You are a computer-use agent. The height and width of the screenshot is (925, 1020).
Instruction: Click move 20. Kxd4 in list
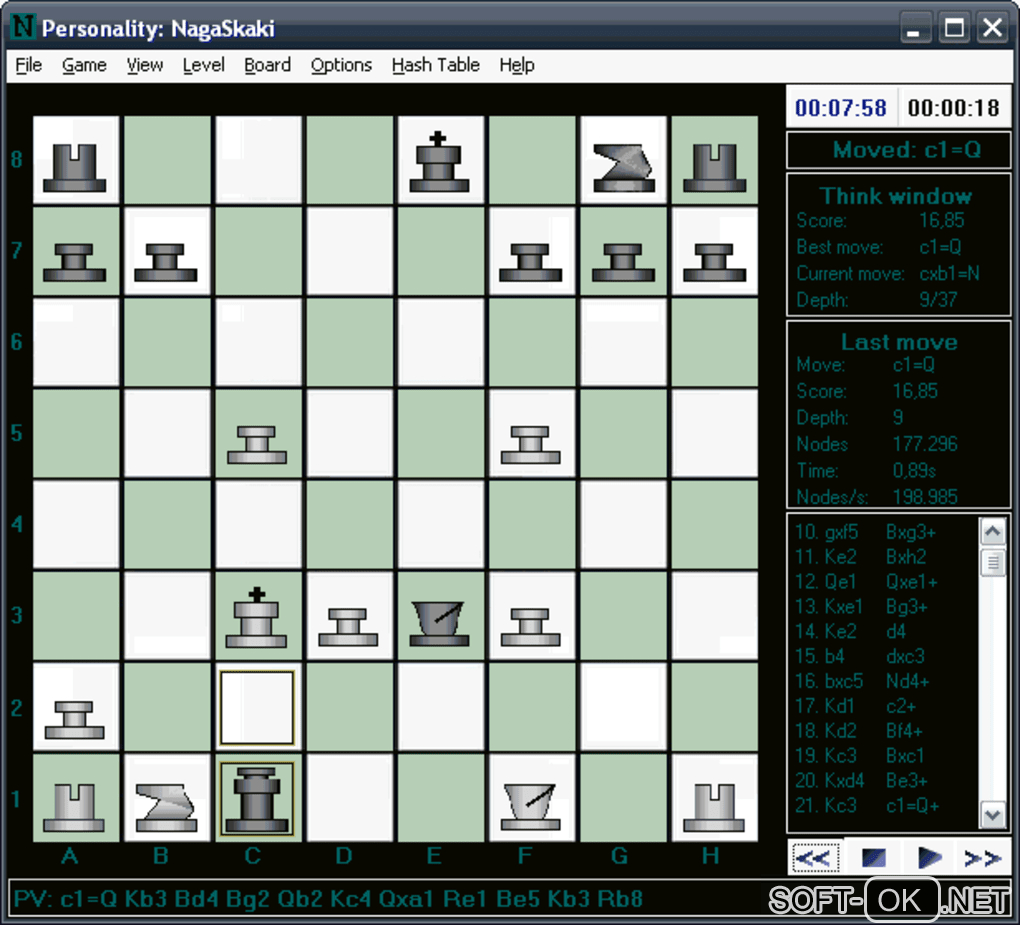pyautogui.click(x=829, y=780)
